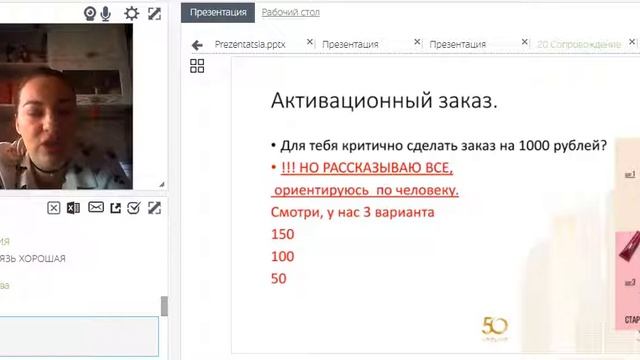Click the chat message input field
The height and width of the screenshot is (360, 640).
79,336
